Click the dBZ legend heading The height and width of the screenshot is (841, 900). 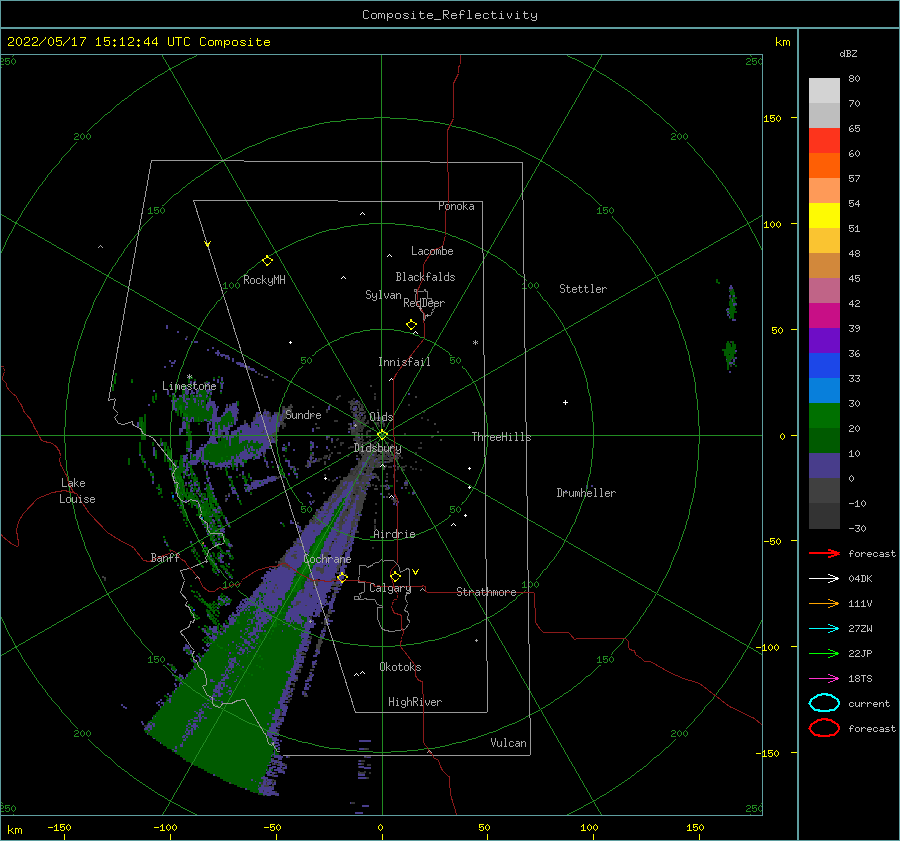tap(848, 53)
